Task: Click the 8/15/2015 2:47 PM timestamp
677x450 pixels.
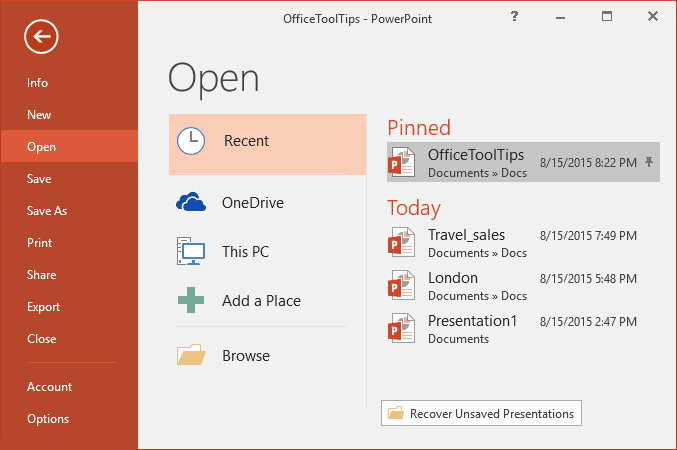Action: [x=588, y=321]
